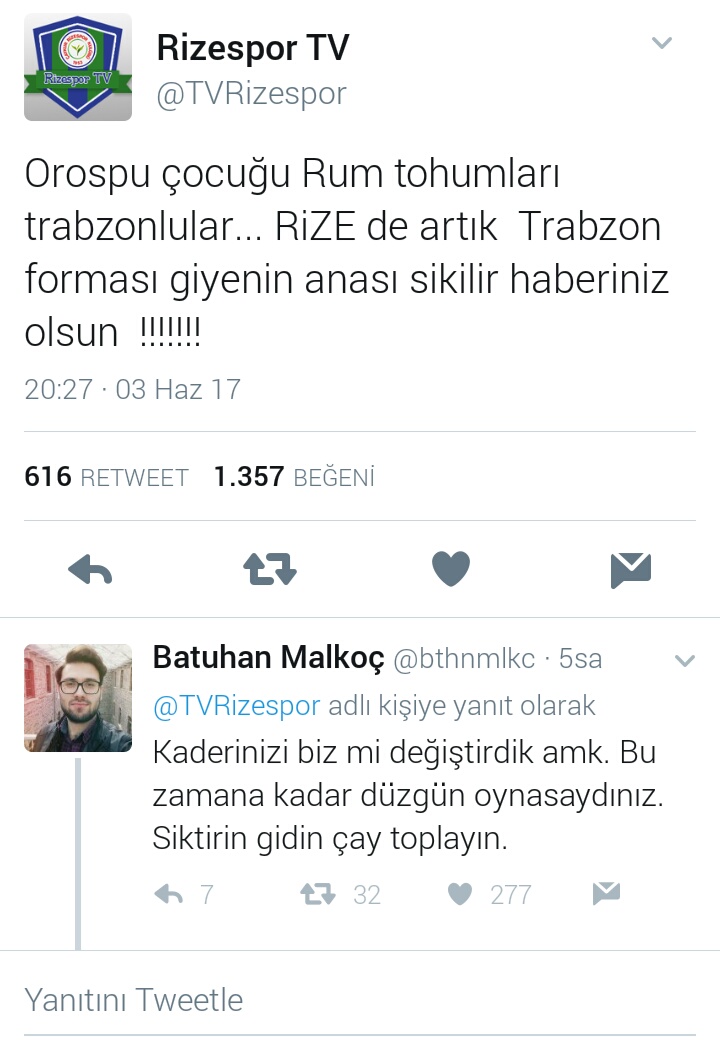Open the @TVRizespor handle under name
The image size is (720, 1046).
[252, 93]
